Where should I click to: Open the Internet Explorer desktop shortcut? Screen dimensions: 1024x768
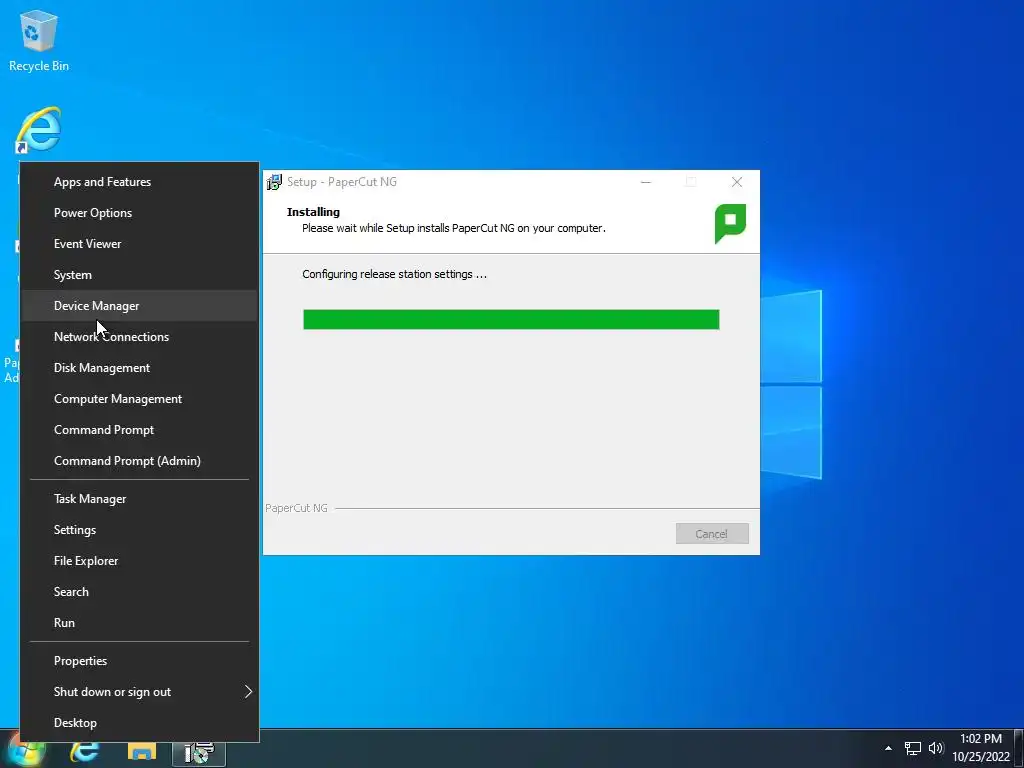(38, 130)
